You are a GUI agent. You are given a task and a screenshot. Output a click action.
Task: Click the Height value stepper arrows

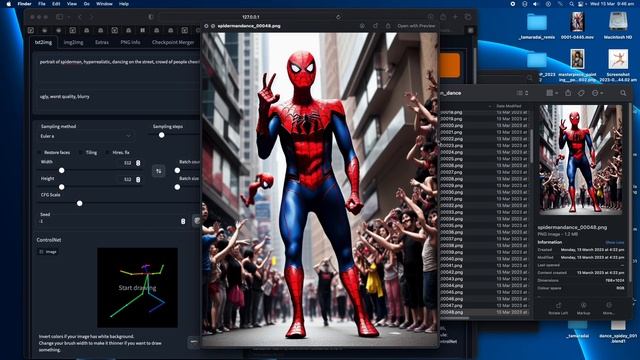pos(138,180)
